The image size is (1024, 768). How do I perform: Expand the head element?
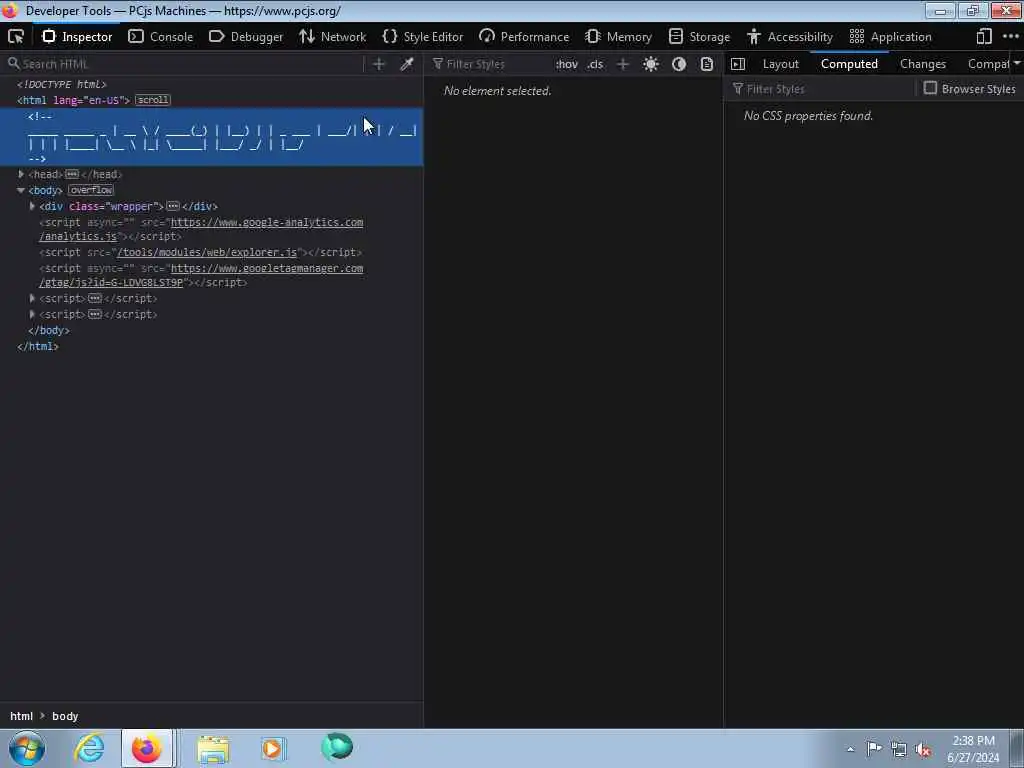(x=21, y=174)
